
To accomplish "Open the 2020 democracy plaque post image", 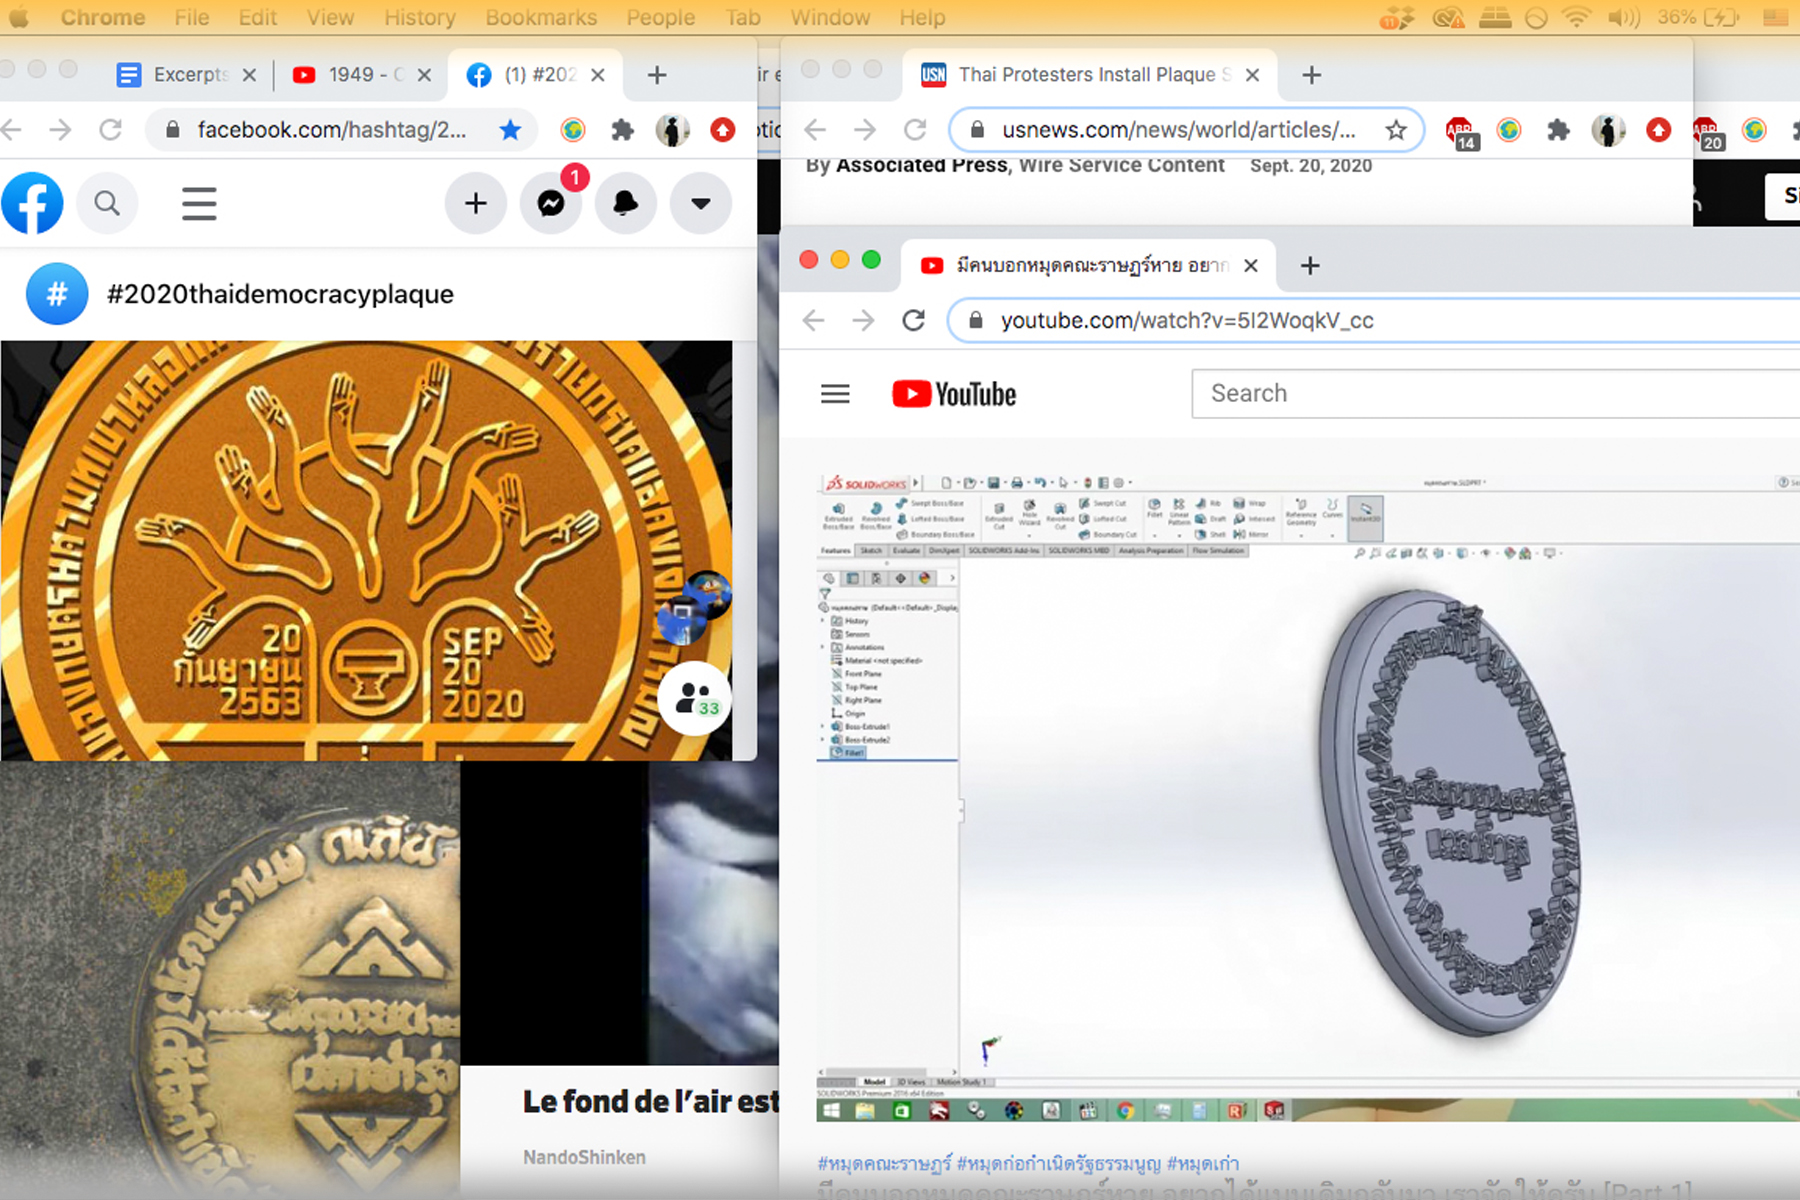I will (366, 550).
